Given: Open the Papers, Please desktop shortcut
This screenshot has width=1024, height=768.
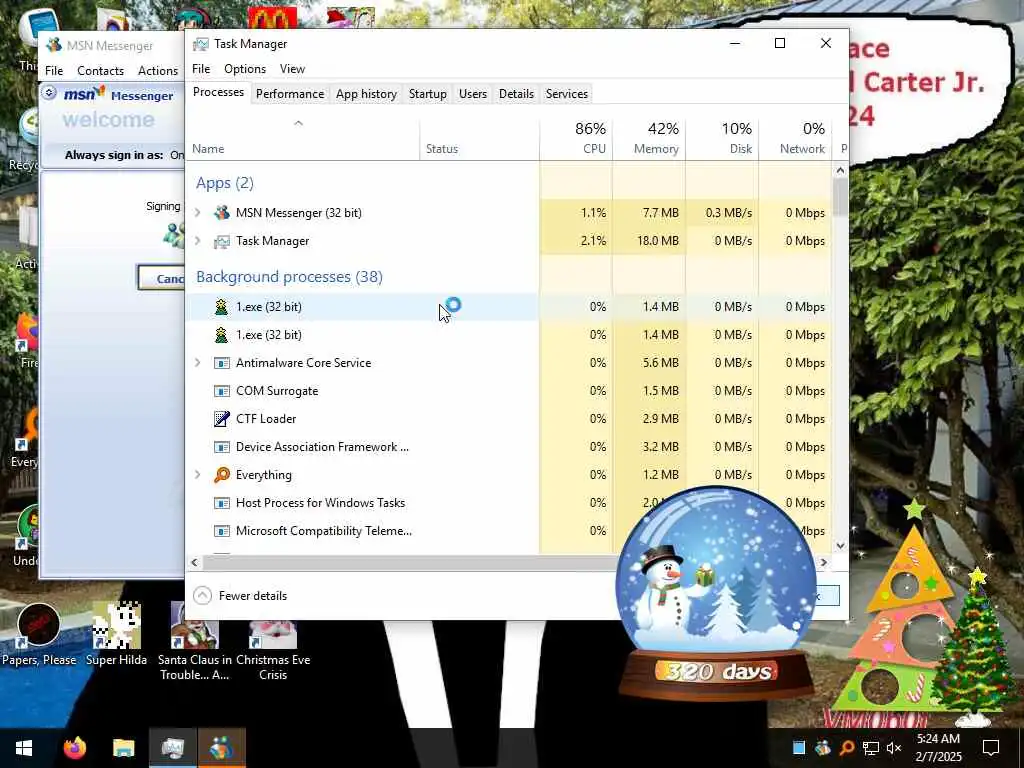Looking at the screenshot, I should (39, 635).
